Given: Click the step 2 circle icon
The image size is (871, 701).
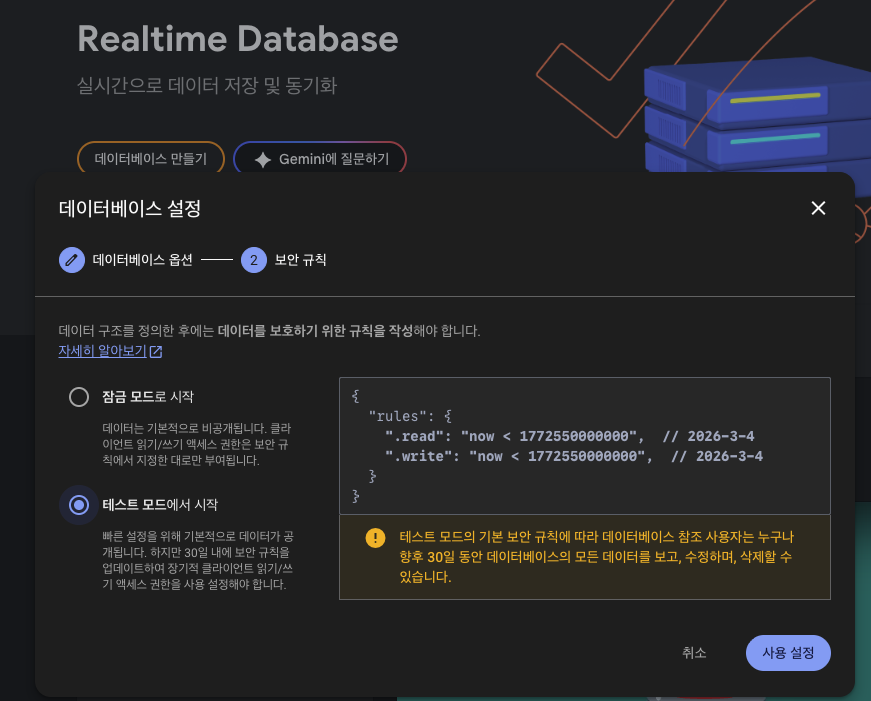Looking at the screenshot, I should pos(254,260).
